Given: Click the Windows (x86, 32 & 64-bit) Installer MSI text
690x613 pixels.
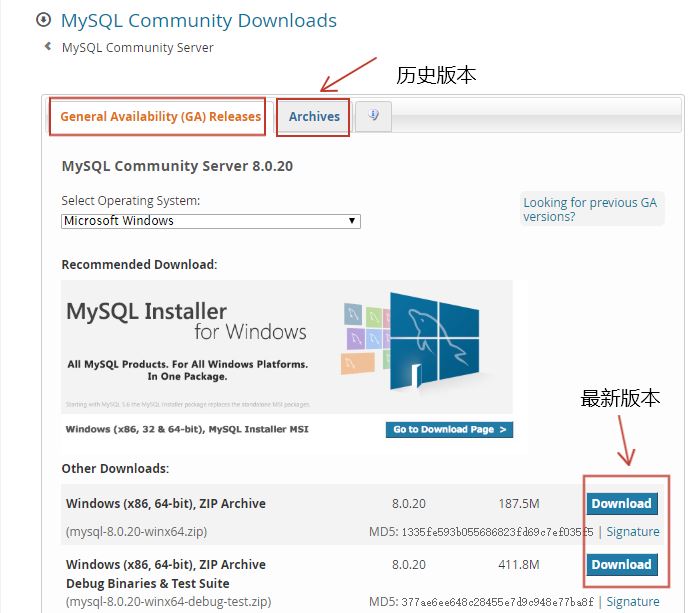Looking at the screenshot, I should click(x=187, y=429).
